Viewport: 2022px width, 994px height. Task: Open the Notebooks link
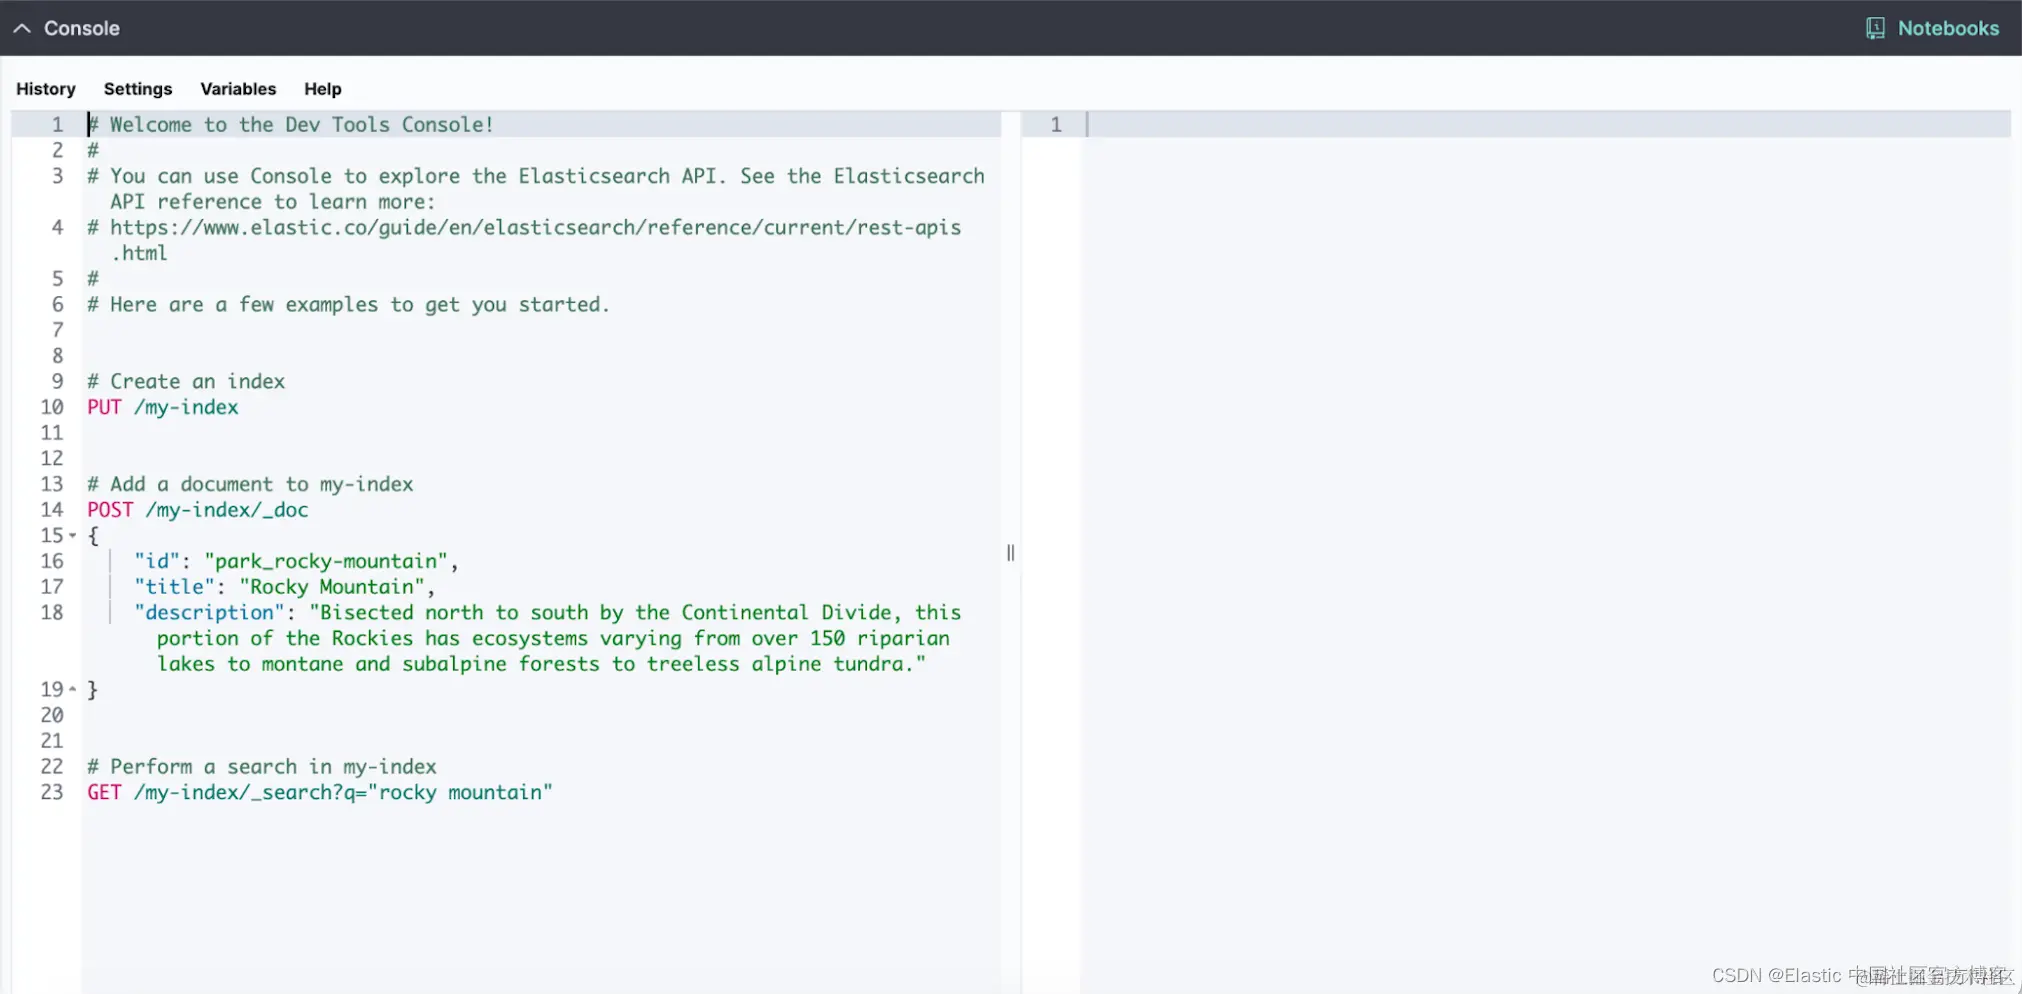pos(1948,29)
